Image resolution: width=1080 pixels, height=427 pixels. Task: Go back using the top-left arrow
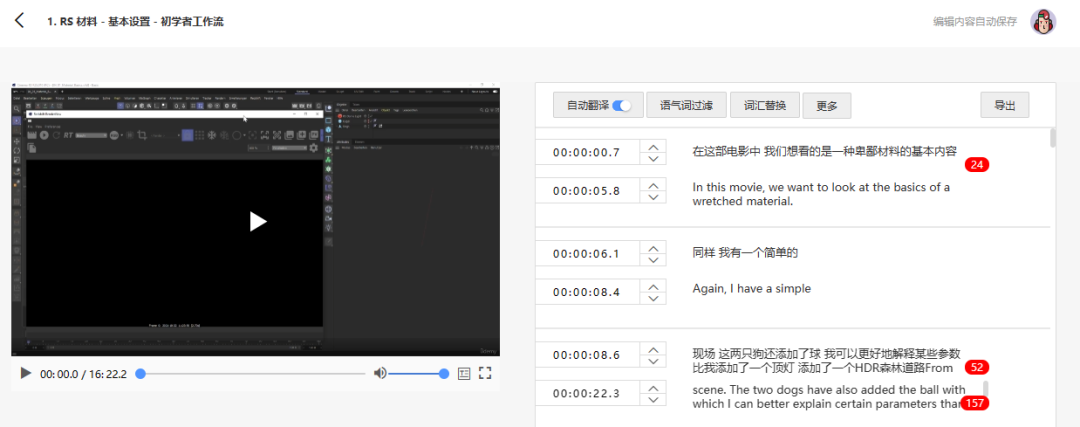coord(19,21)
